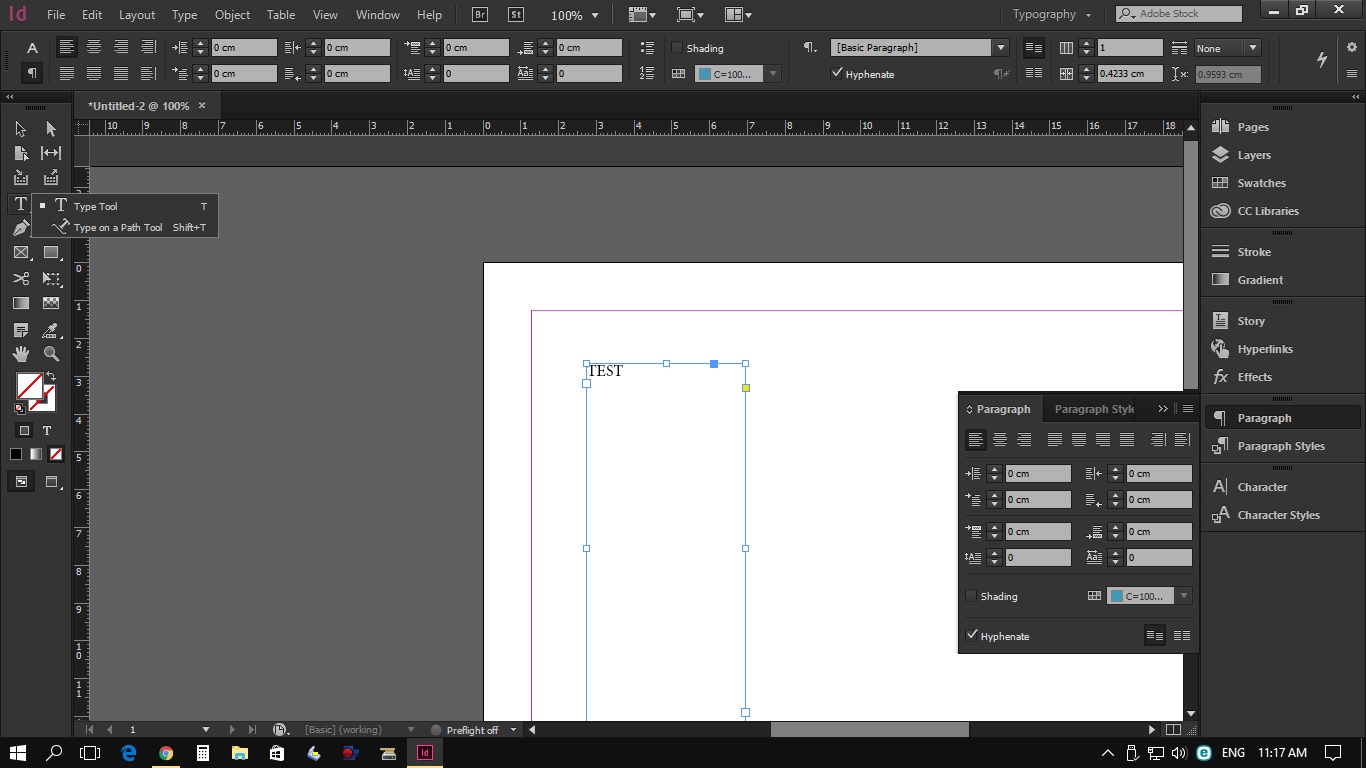The width and height of the screenshot is (1366, 768).
Task: Select the Pen tool
Action: click(x=21, y=228)
